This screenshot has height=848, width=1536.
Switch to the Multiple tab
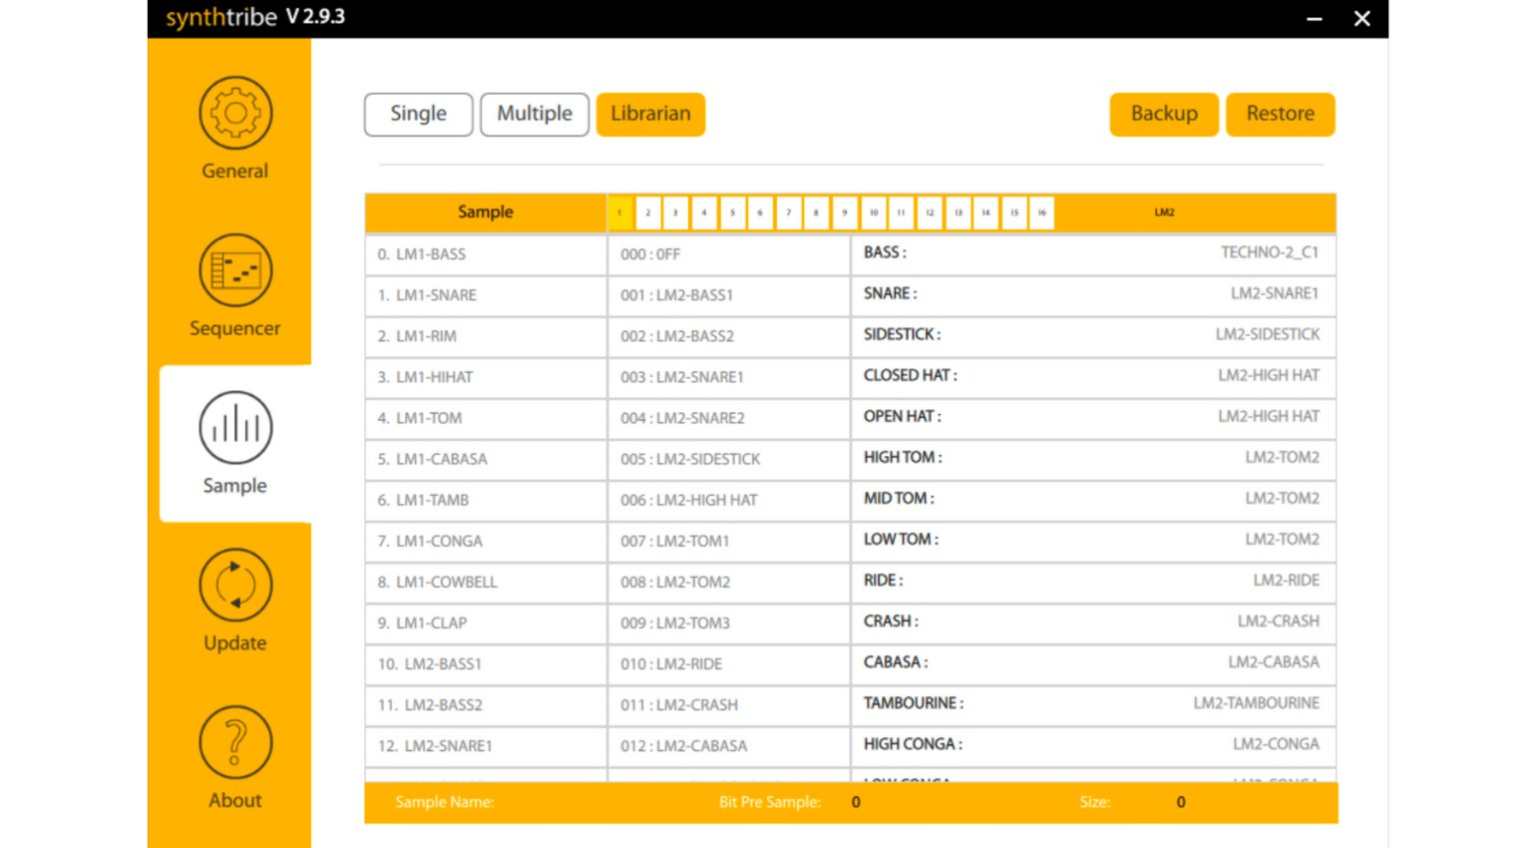pyautogui.click(x=534, y=114)
